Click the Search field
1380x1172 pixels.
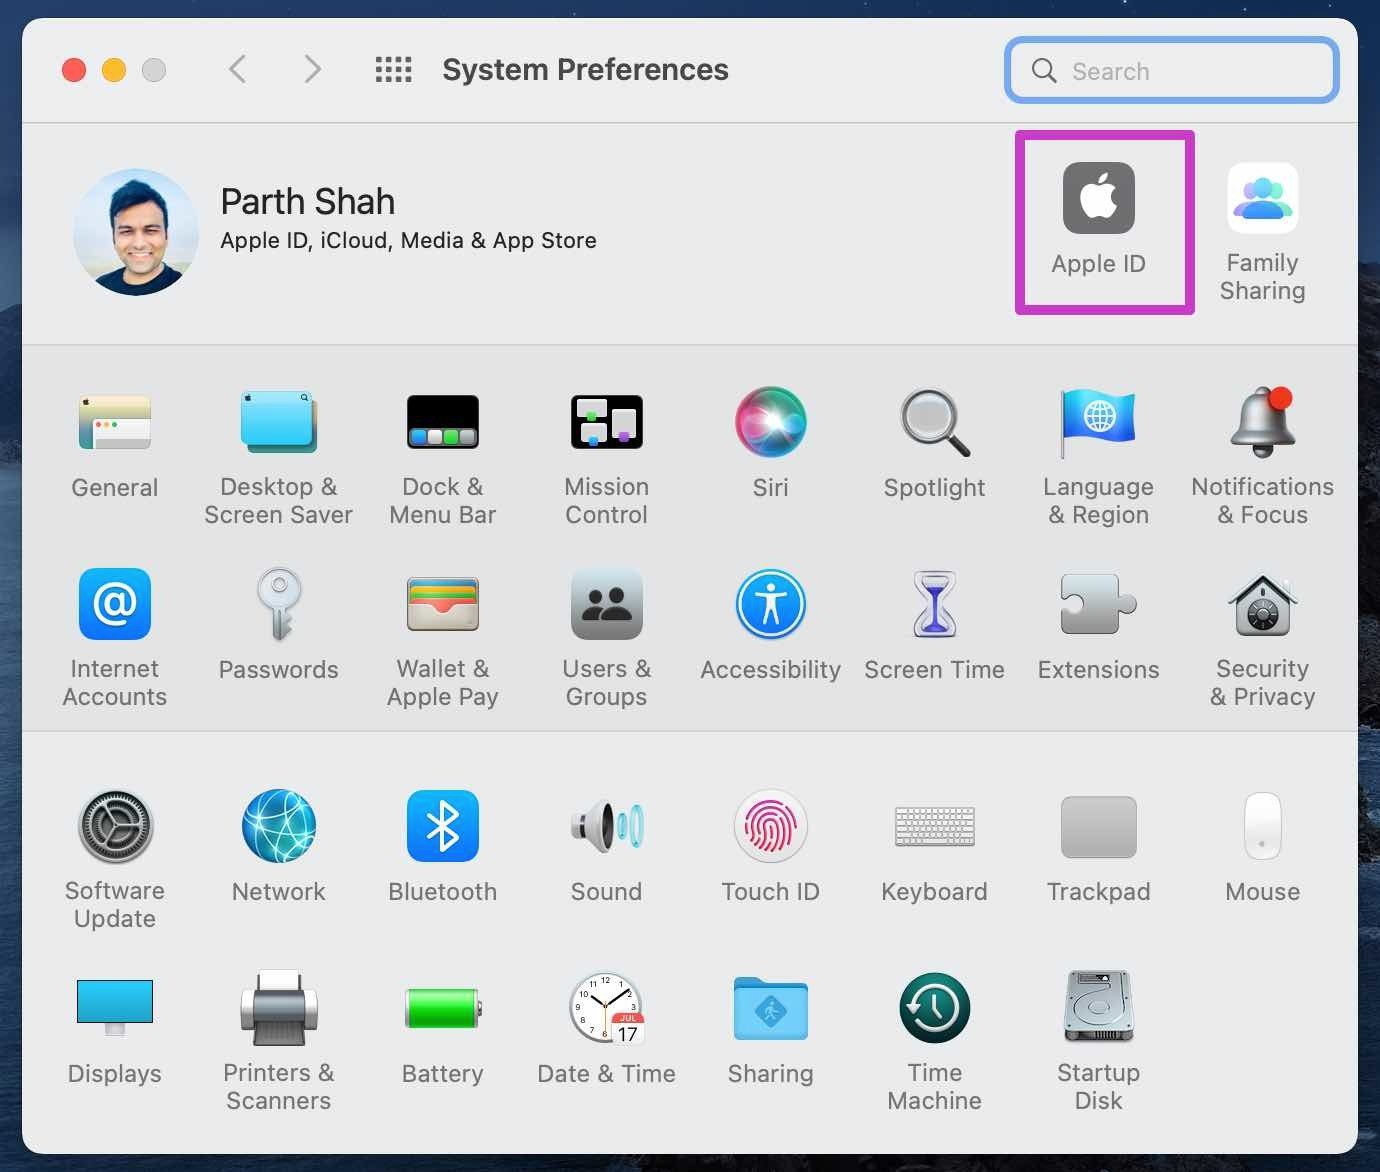tap(1171, 70)
